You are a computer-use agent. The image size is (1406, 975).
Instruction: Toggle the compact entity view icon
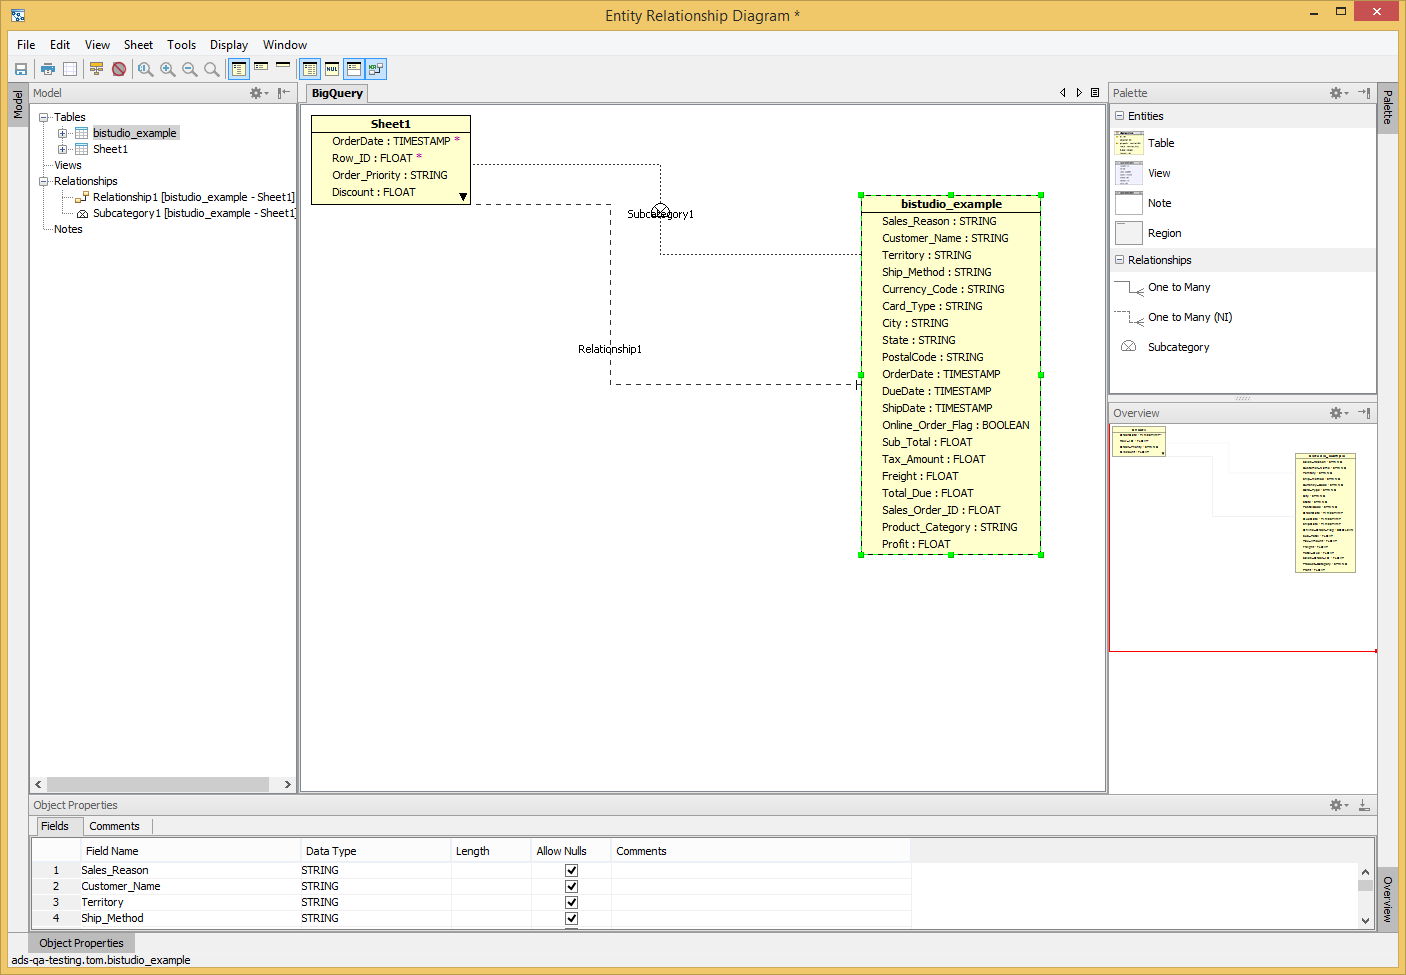[x=261, y=69]
